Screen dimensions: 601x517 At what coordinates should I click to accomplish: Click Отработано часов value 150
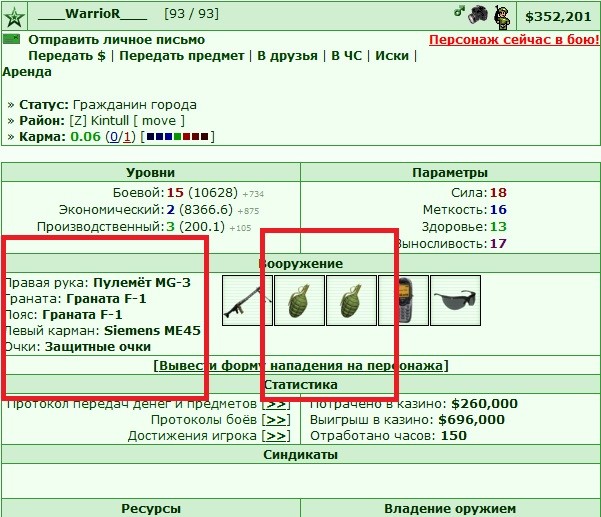(x=454, y=436)
